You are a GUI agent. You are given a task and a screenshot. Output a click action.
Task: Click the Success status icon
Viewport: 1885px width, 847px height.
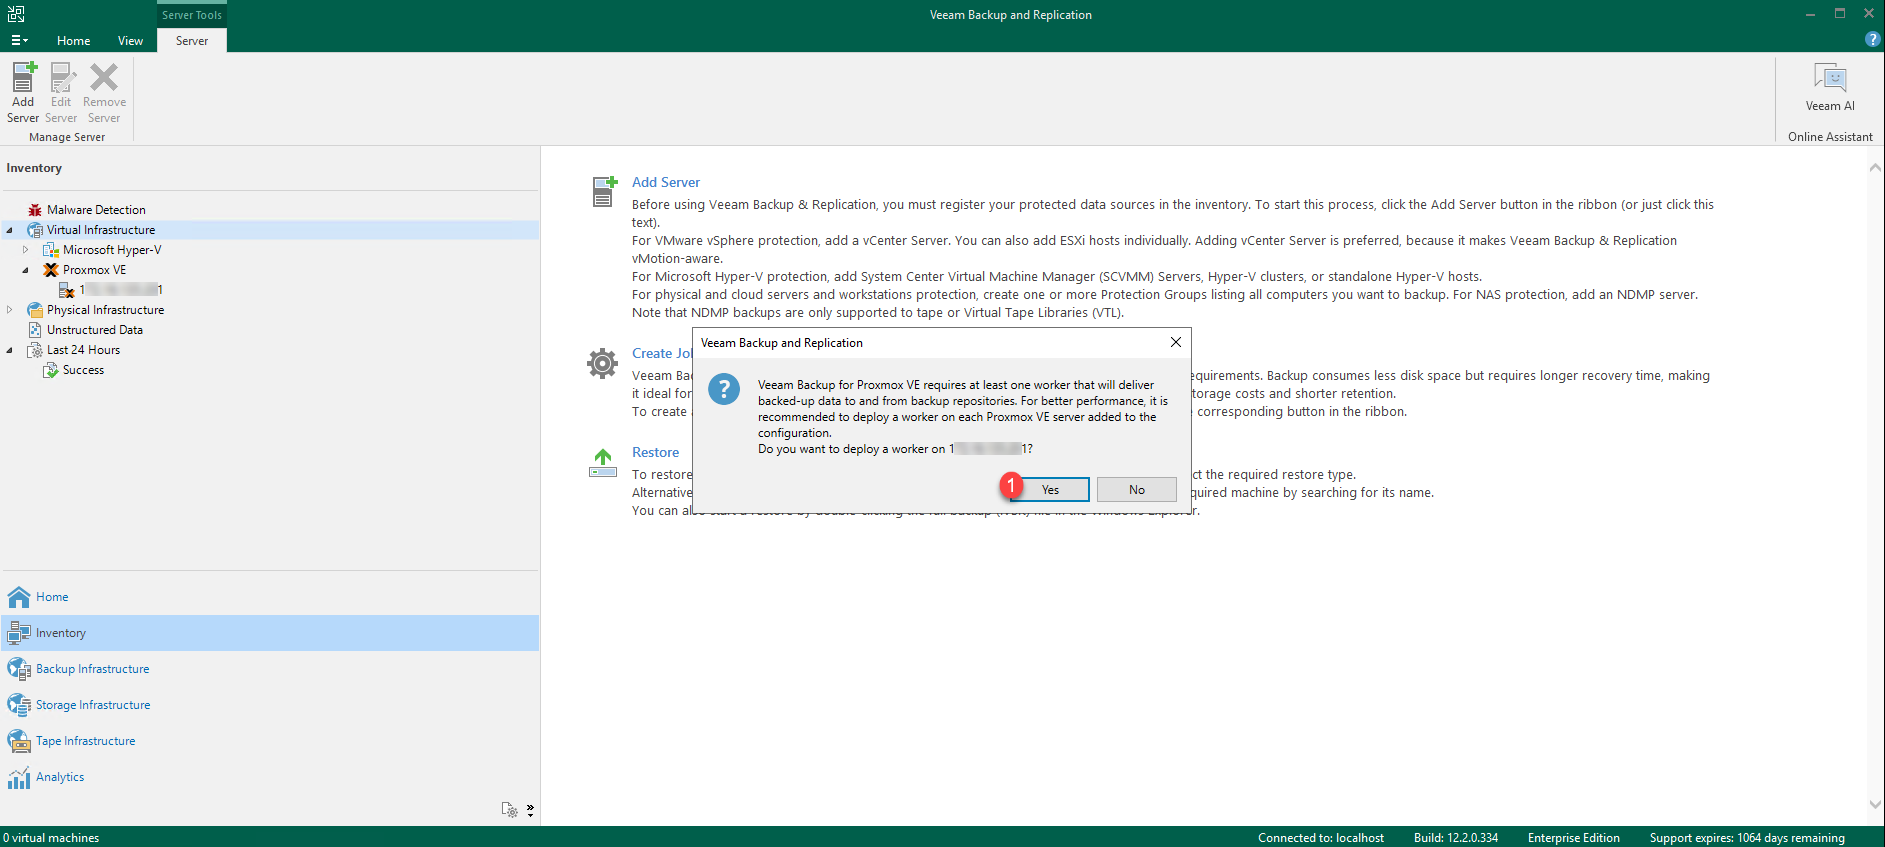[51, 370]
